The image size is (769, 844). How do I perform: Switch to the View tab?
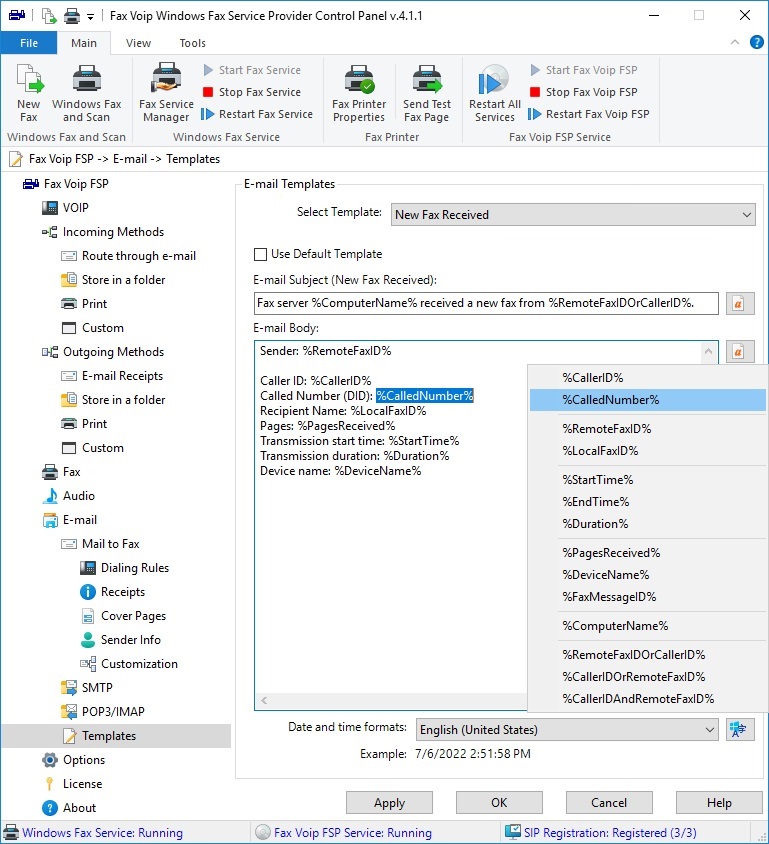(138, 43)
